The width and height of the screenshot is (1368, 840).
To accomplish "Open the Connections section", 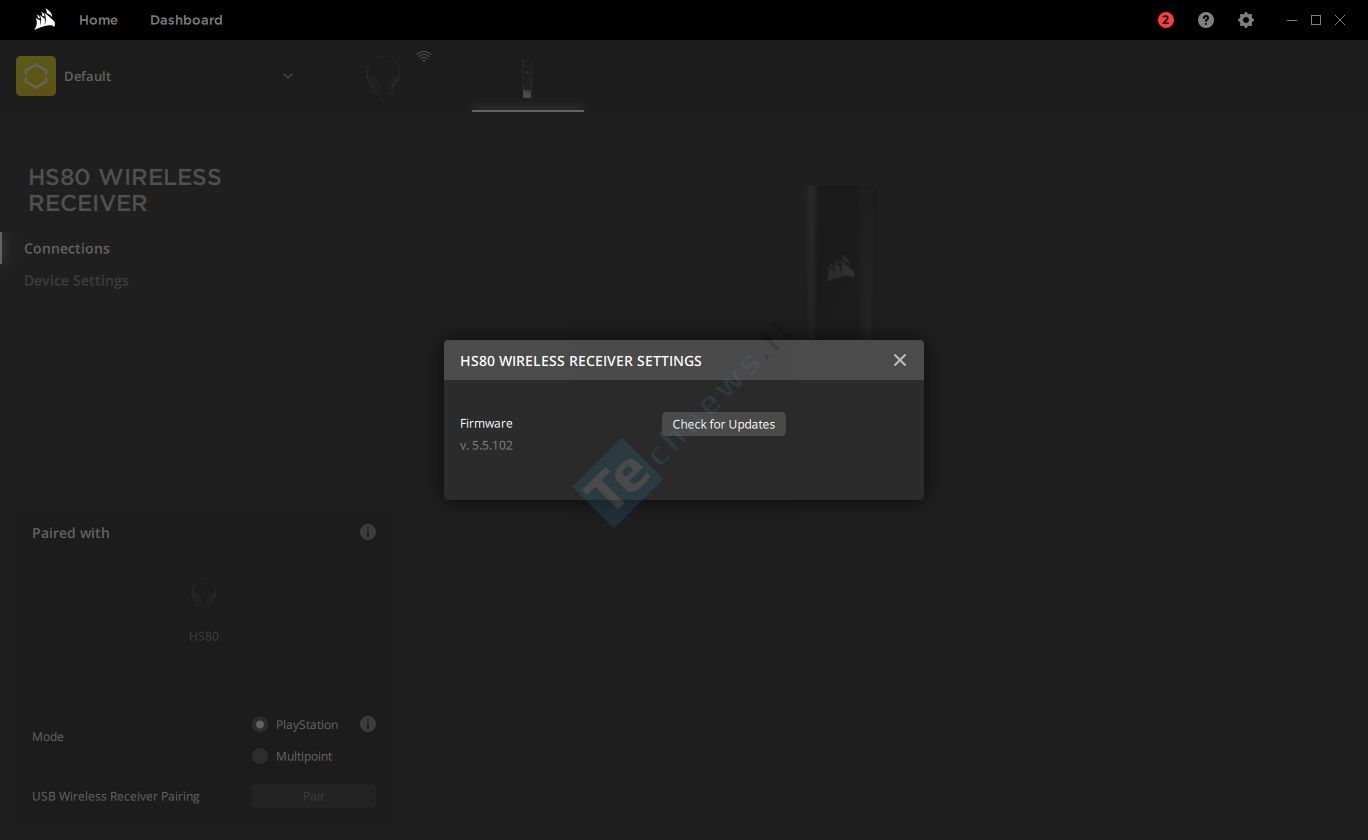I will point(67,248).
